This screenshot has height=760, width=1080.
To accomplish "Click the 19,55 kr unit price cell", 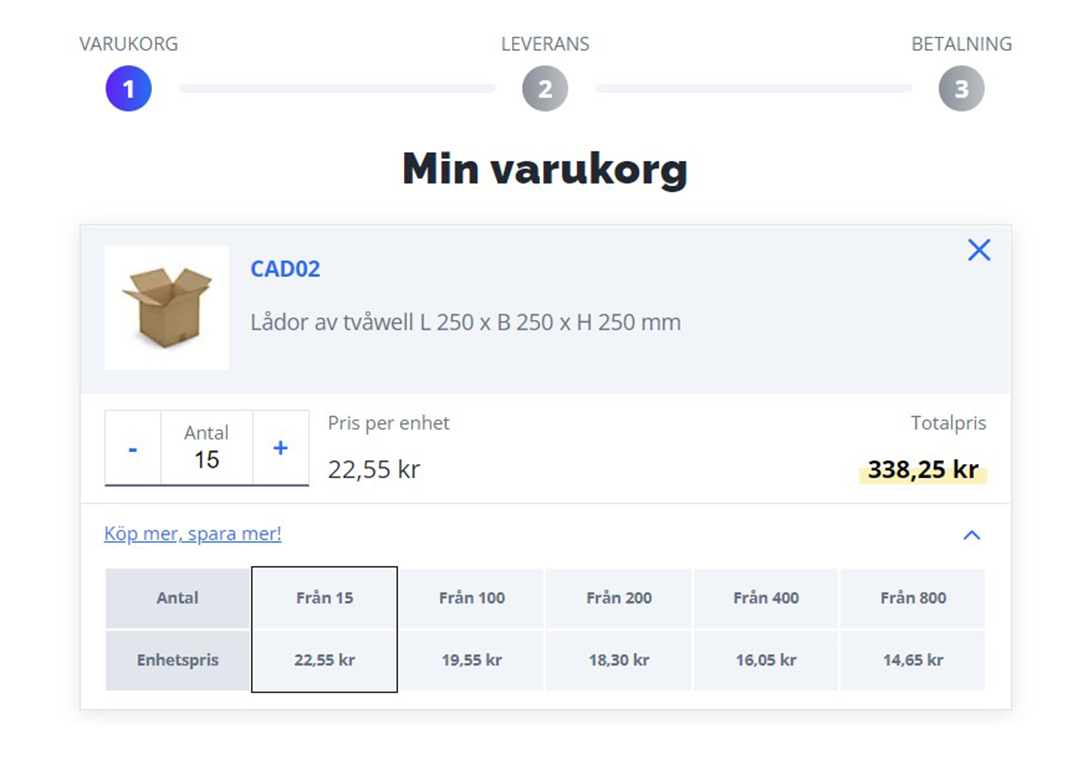I will (472, 660).
